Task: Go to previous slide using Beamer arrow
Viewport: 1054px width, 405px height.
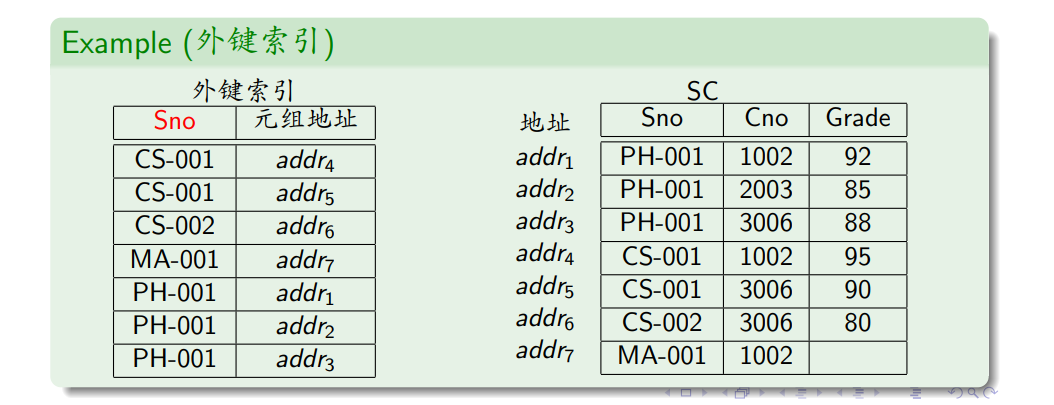Action: (x=667, y=393)
